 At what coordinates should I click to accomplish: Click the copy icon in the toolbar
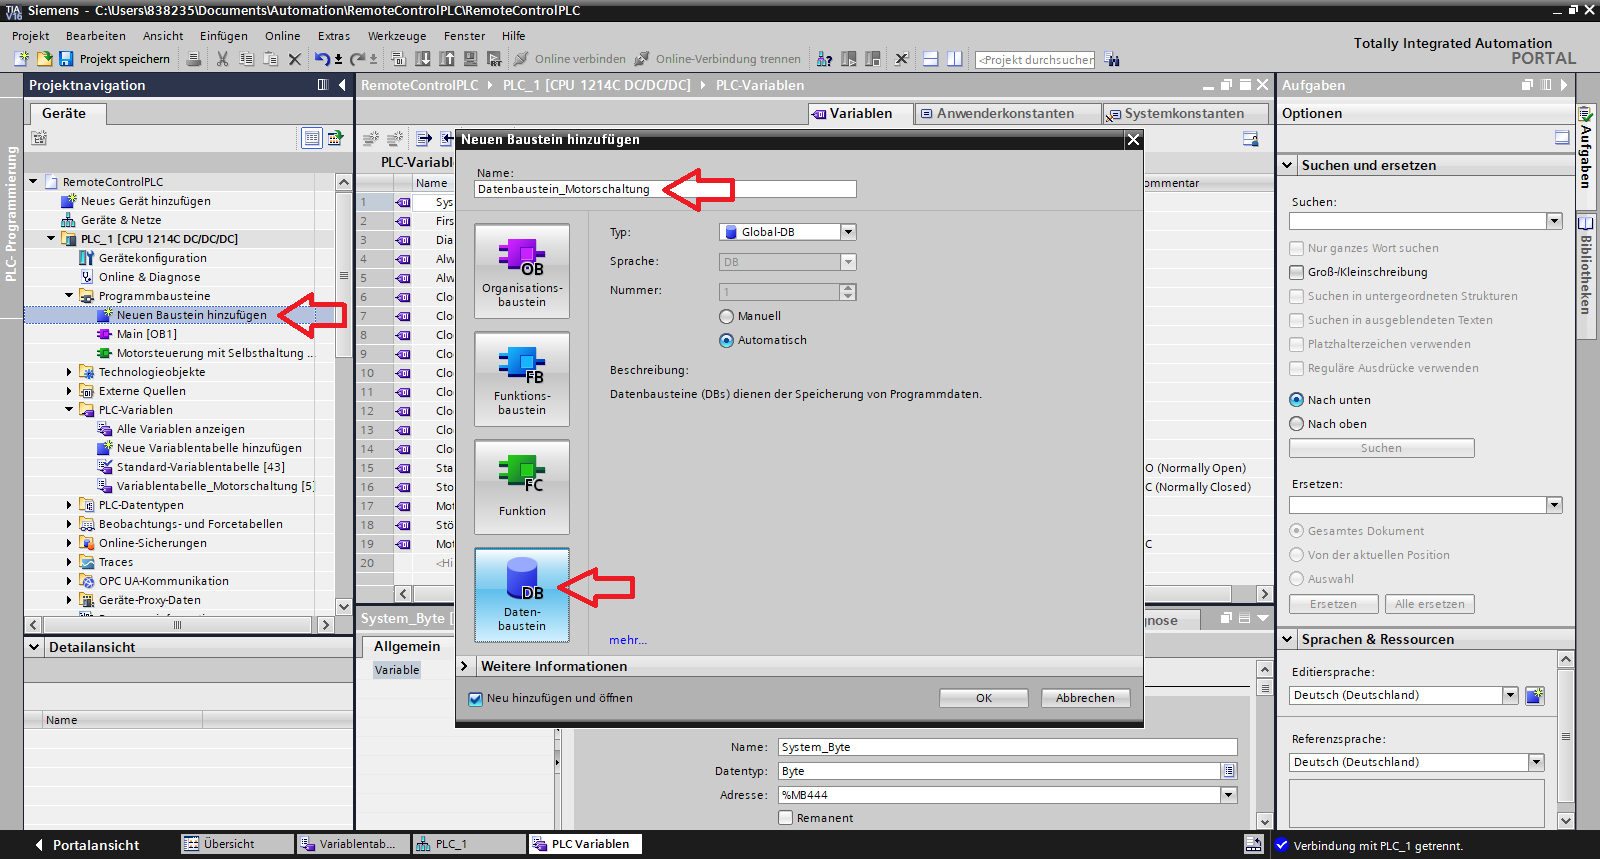(x=246, y=59)
